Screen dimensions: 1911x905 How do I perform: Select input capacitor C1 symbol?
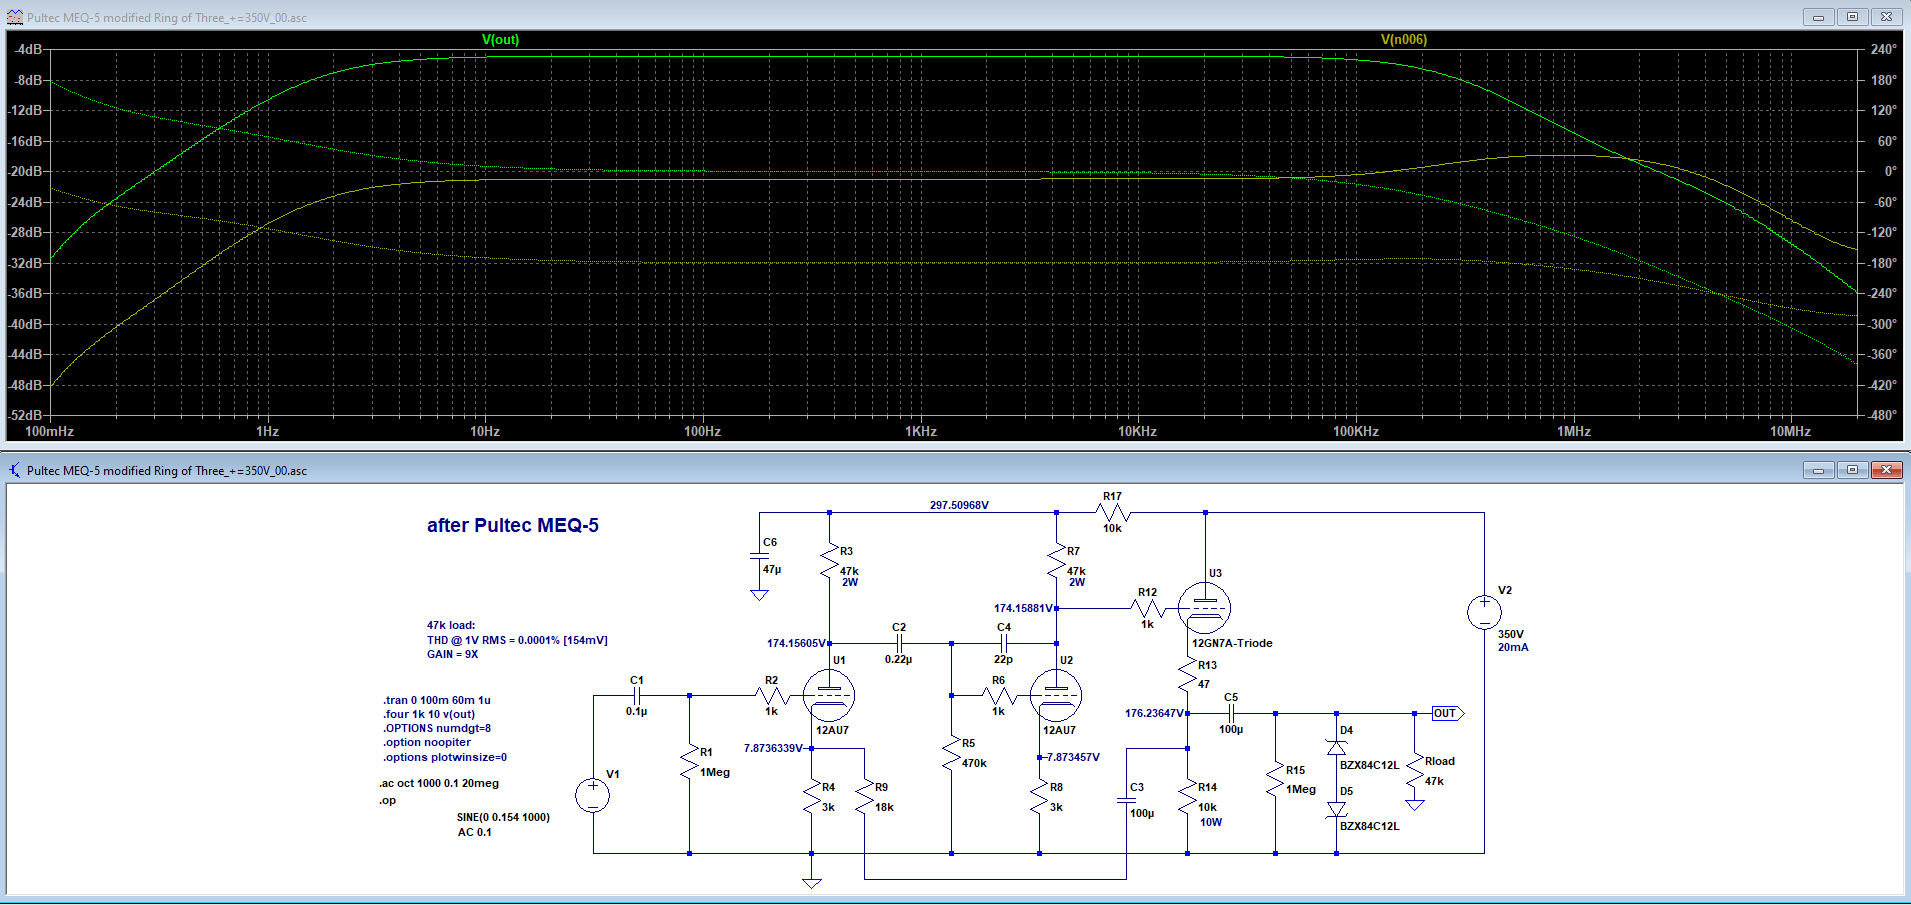(636, 695)
